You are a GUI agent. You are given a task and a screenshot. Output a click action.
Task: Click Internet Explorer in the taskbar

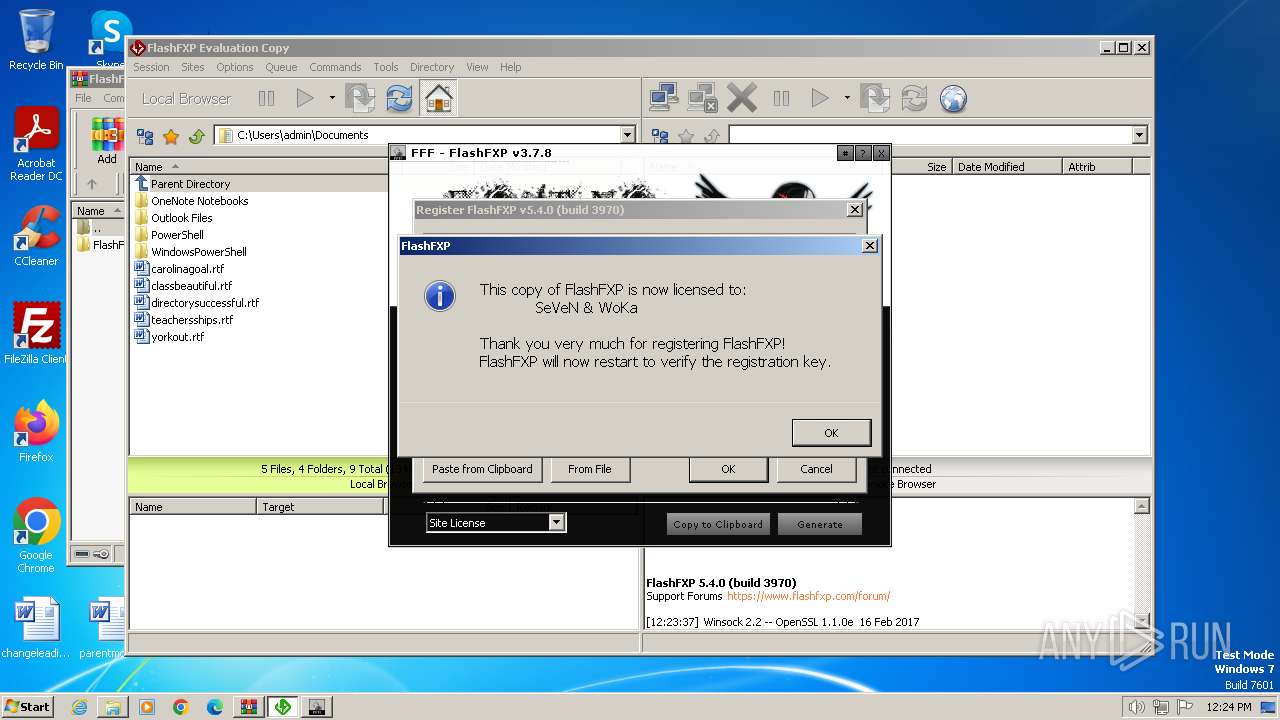pos(79,707)
